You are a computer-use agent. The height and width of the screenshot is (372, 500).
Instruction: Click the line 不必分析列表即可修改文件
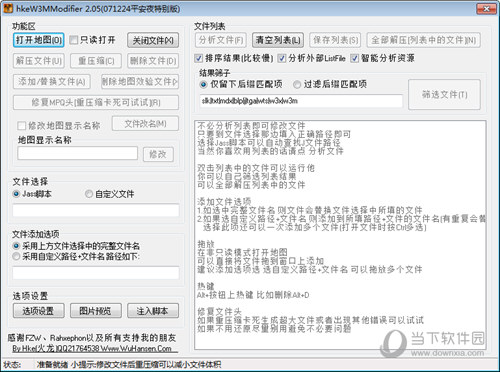251,126
